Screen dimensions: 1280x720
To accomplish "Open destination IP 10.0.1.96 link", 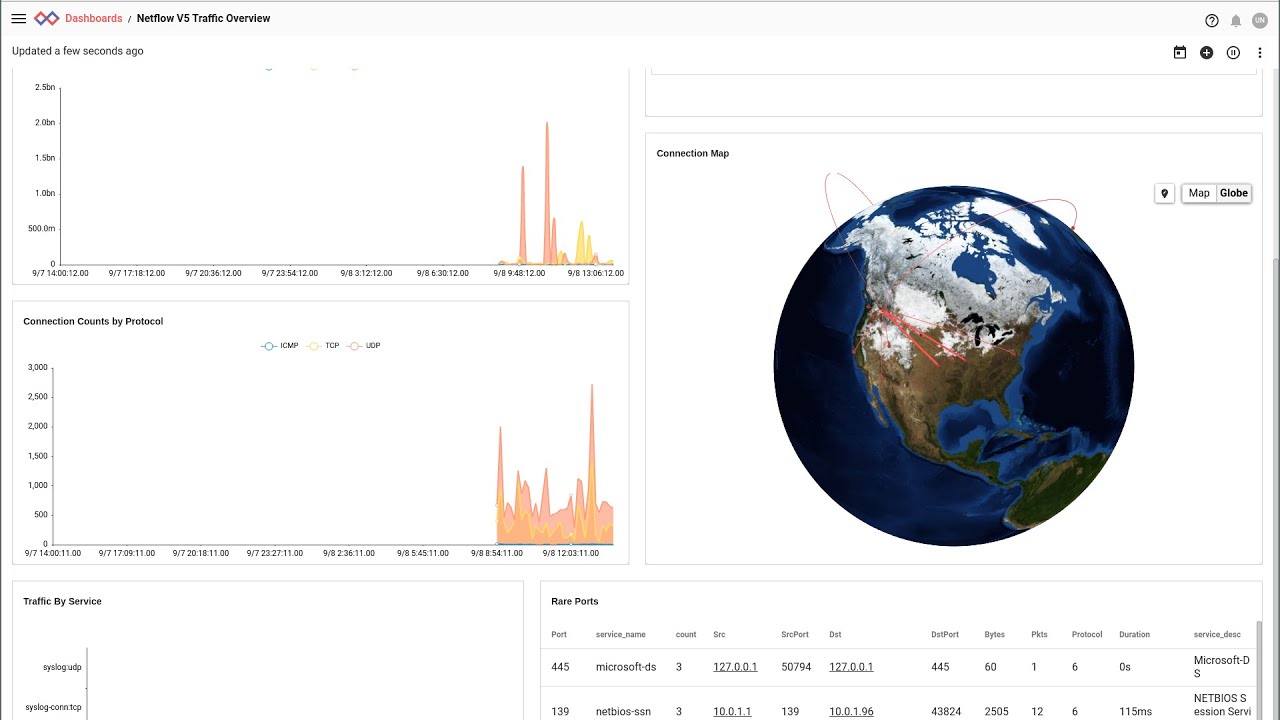I will [851, 712].
